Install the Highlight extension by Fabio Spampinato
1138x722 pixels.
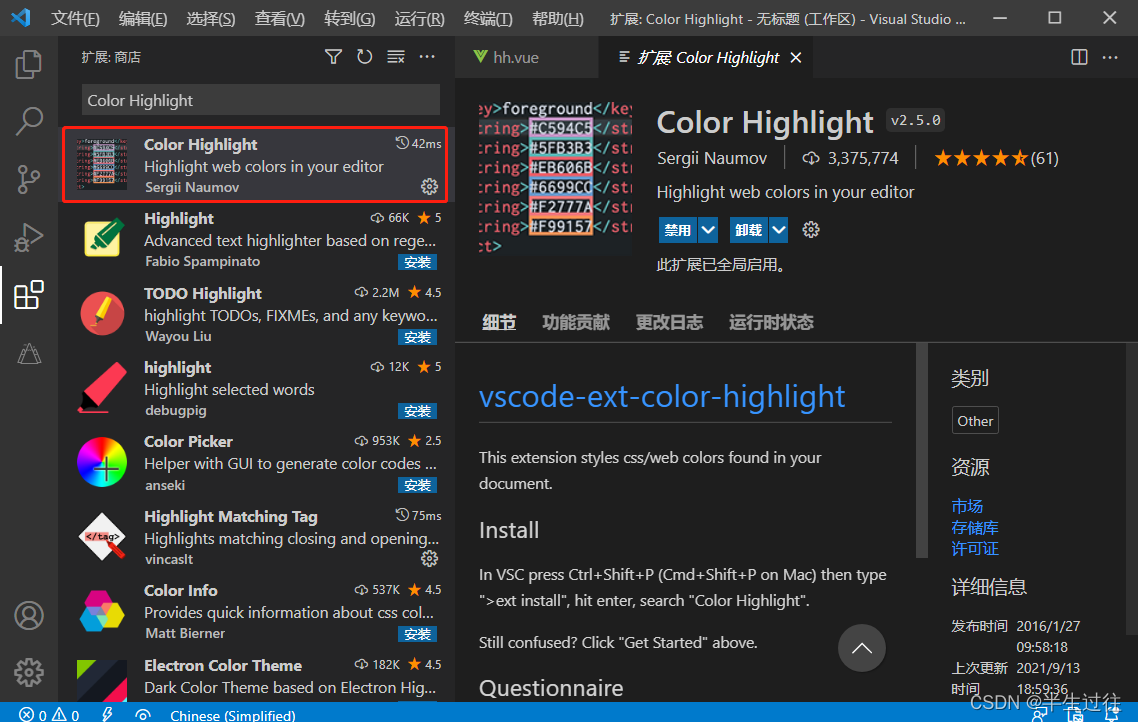[x=417, y=262]
